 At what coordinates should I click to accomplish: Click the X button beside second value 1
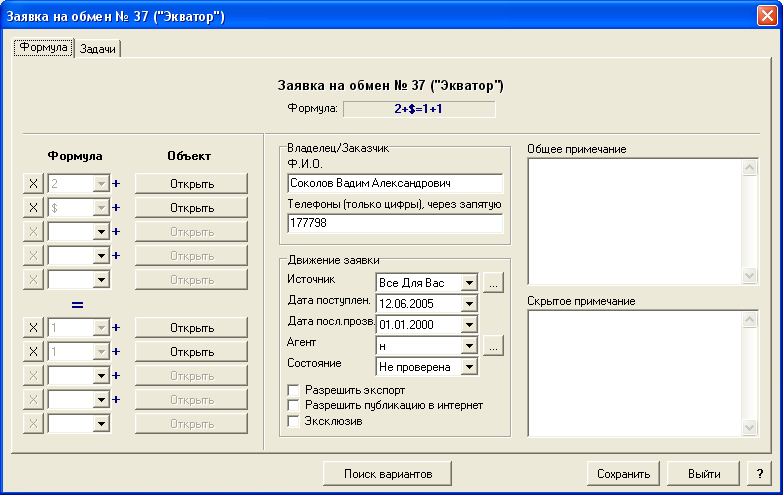tap(33, 352)
